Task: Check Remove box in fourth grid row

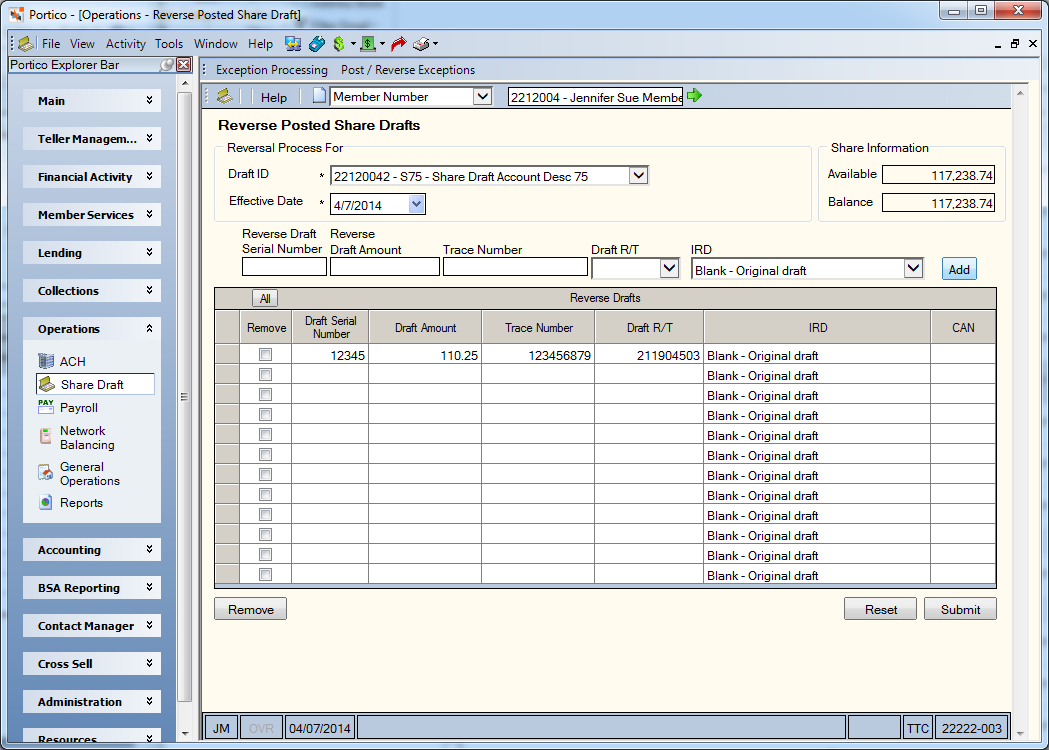Action: tap(266, 415)
